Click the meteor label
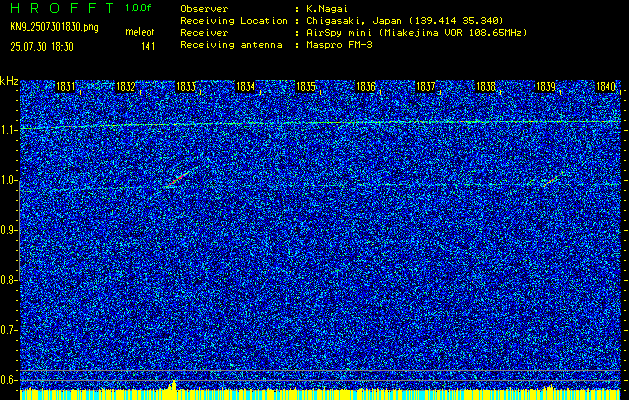This screenshot has height=400, width=629. [140, 32]
